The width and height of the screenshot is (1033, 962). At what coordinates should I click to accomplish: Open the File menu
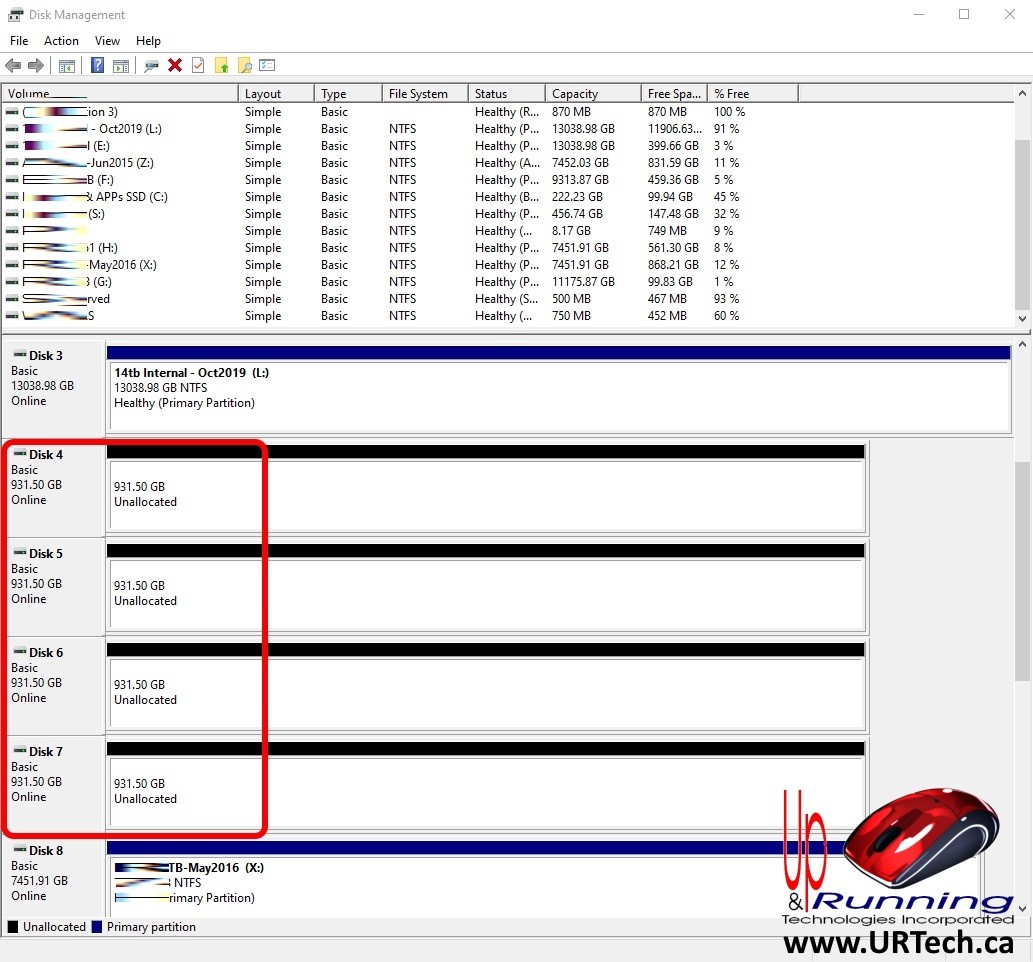coord(19,41)
